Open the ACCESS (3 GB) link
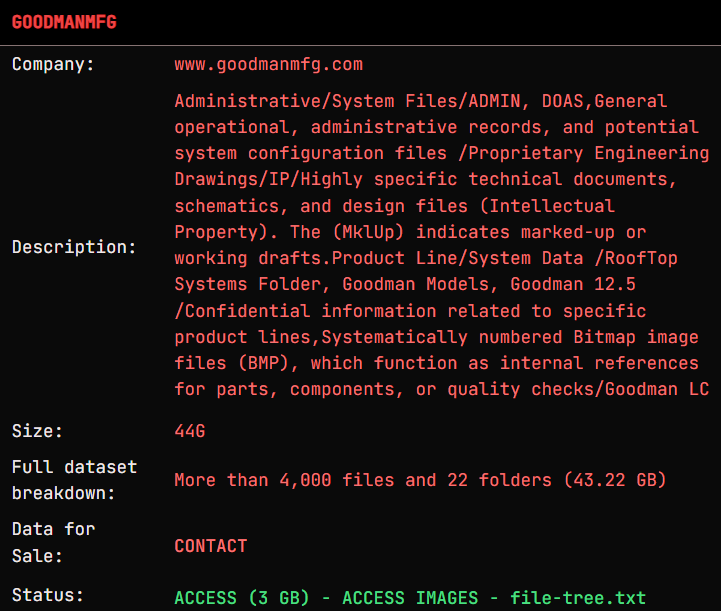The height and width of the screenshot is (611, 721). click(242, 598)
